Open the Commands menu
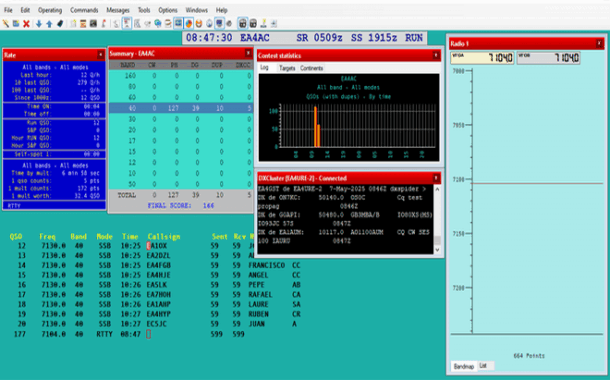Image resolution: width=610 pixels, height=380 pixels. (x=84, y=10)
